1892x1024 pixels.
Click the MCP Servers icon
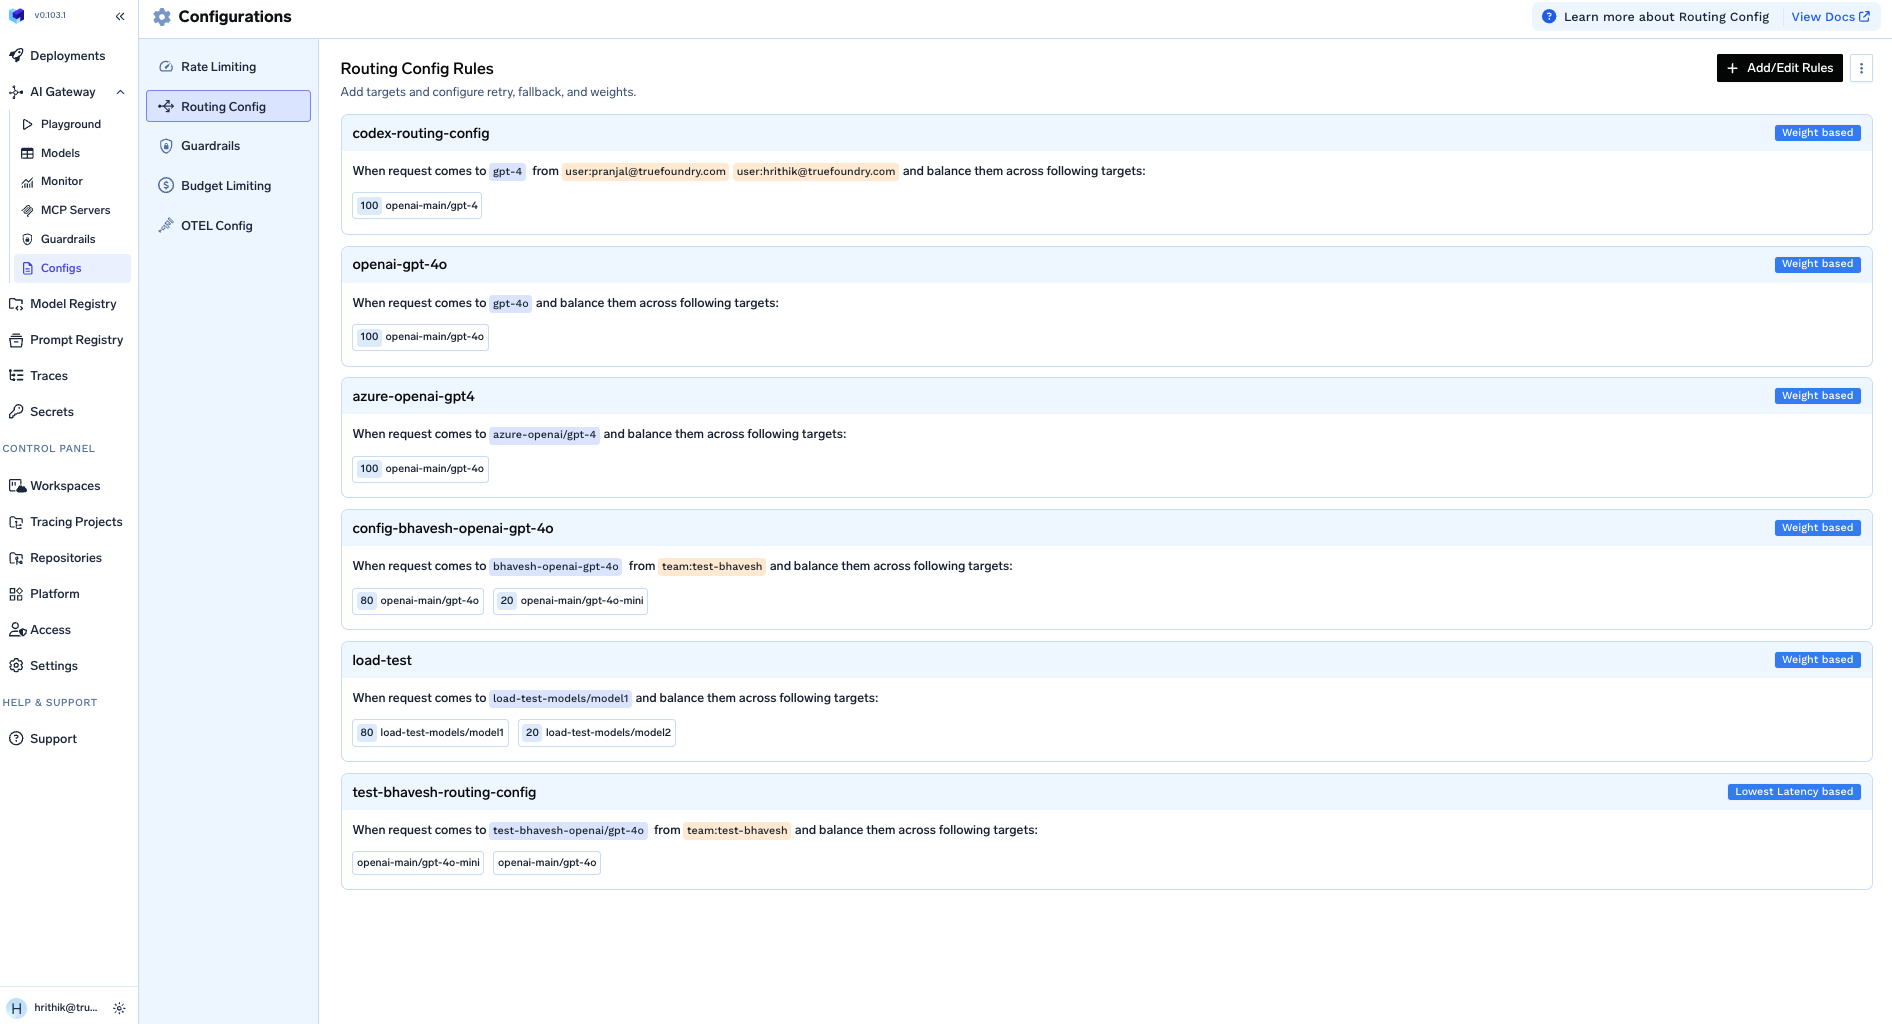point(28,210)
